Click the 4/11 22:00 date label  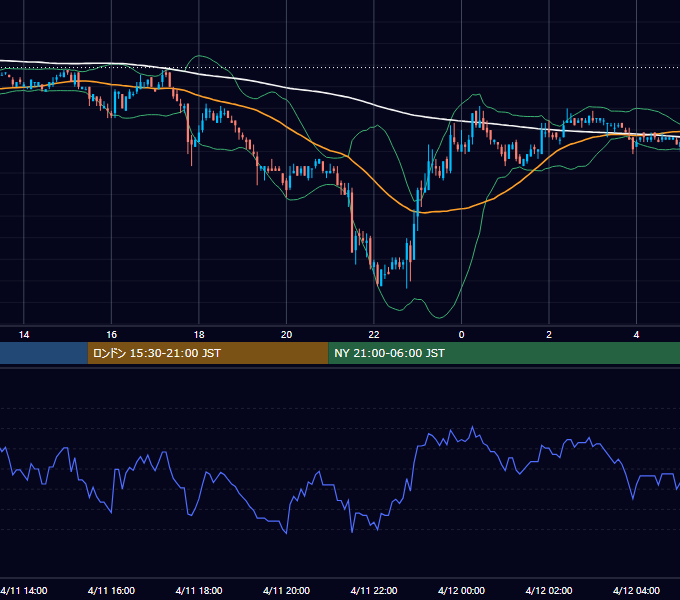pyautogui.click(x=374, y=590)
